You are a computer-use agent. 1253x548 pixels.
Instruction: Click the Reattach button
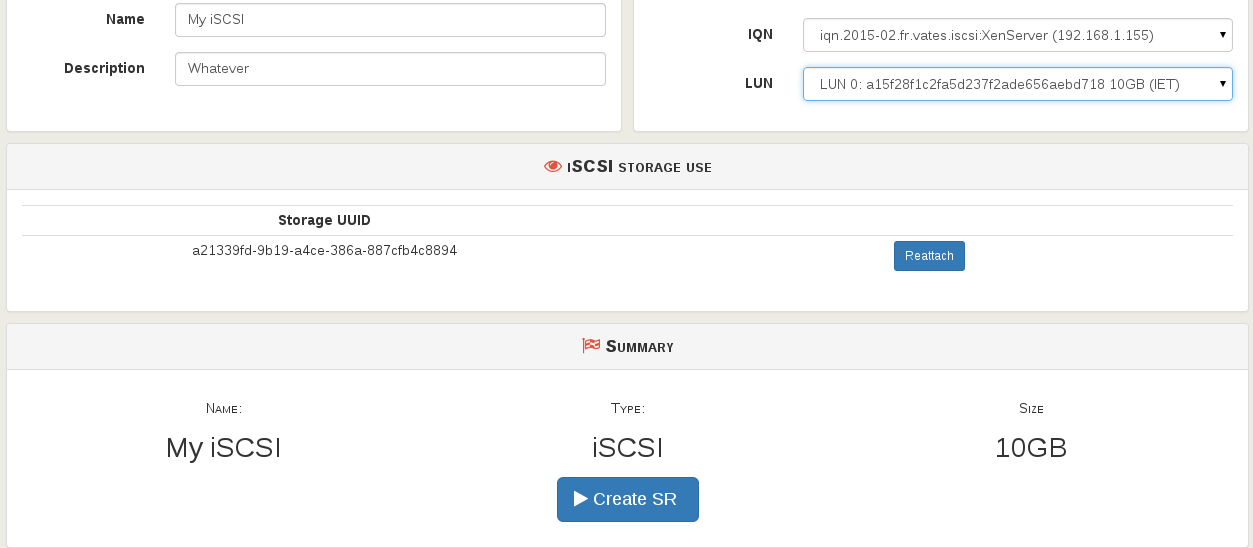point(929,256)
